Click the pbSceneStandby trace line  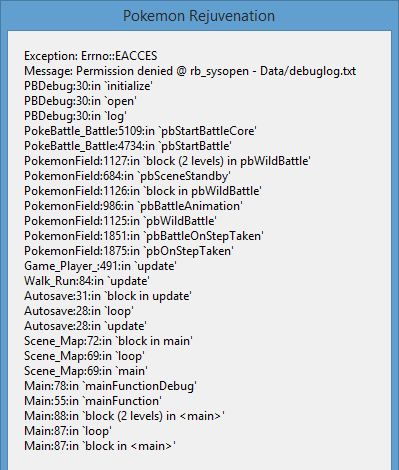pyautogui.click(x=127, y=176)
